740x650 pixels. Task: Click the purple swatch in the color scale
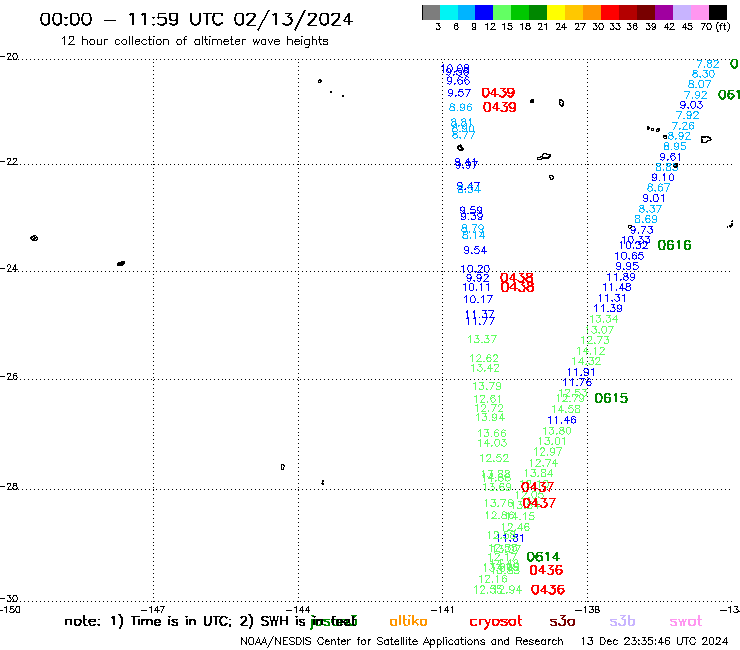663,12
